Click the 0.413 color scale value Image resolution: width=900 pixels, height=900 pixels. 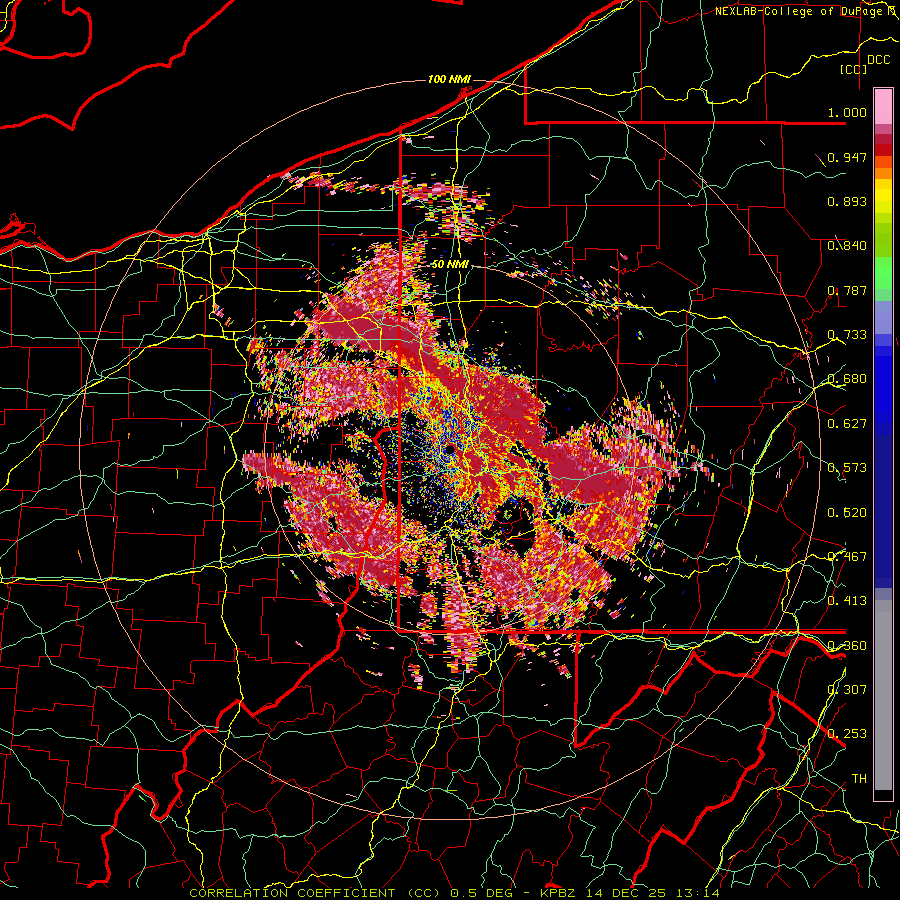[847, 601]
